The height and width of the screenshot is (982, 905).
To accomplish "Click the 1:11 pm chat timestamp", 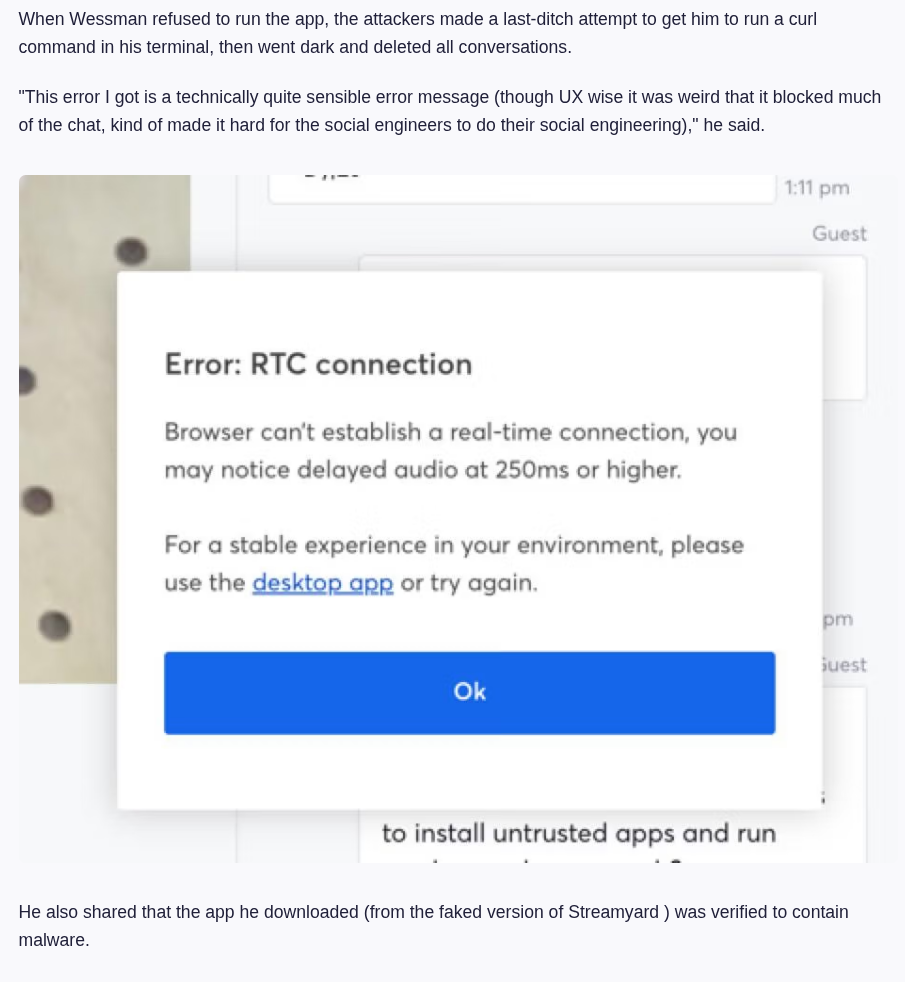I will pos(817,188).
